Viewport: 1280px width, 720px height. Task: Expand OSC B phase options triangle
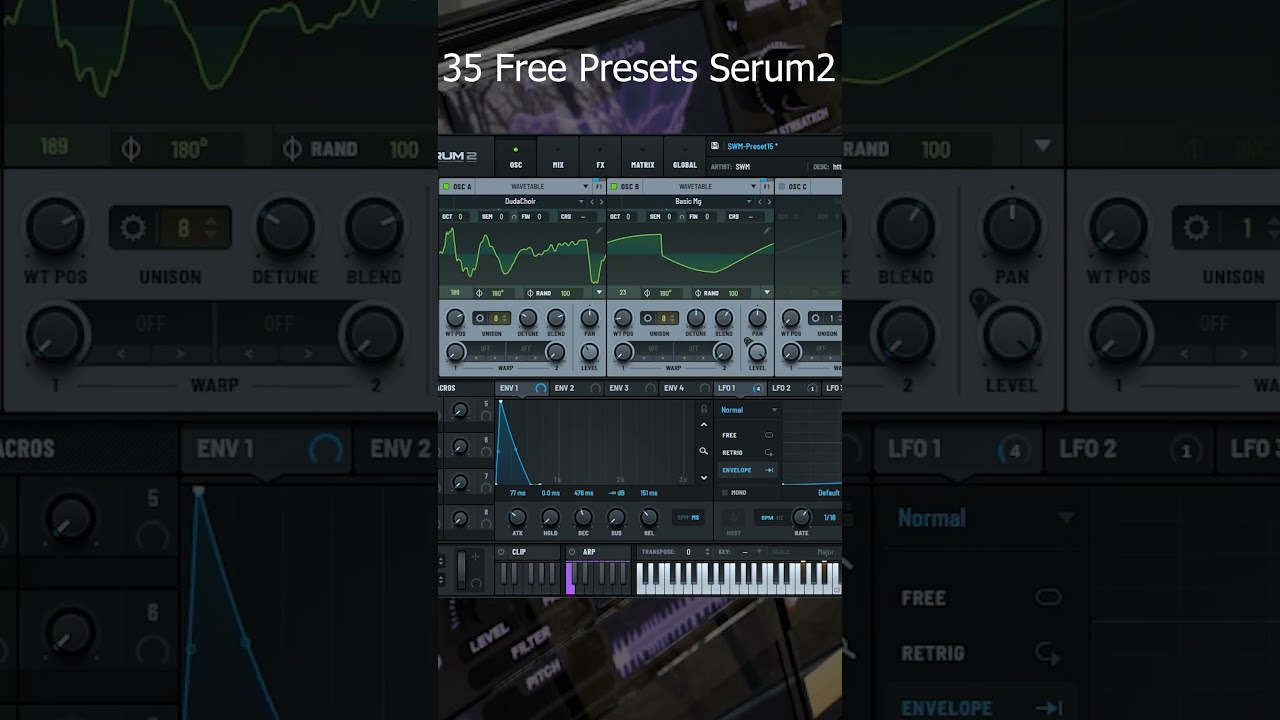click(x=767, y=293)
